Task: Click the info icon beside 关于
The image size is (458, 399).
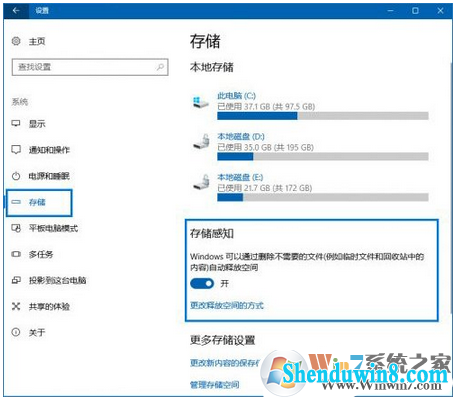Action: point(16,332)
